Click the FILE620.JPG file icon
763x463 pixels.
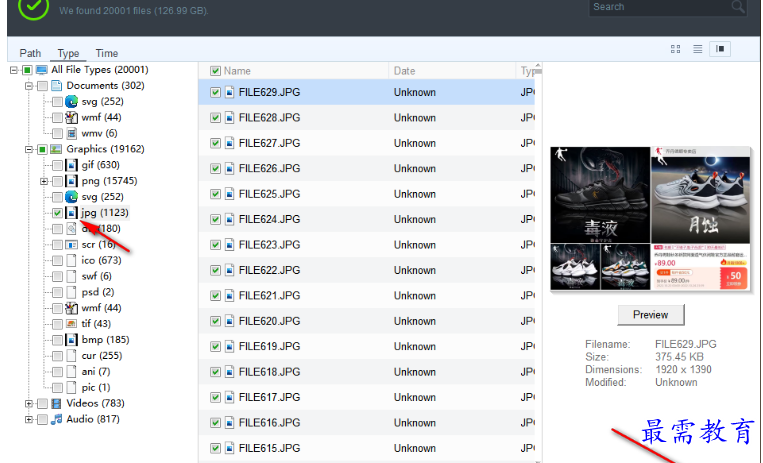230,321
